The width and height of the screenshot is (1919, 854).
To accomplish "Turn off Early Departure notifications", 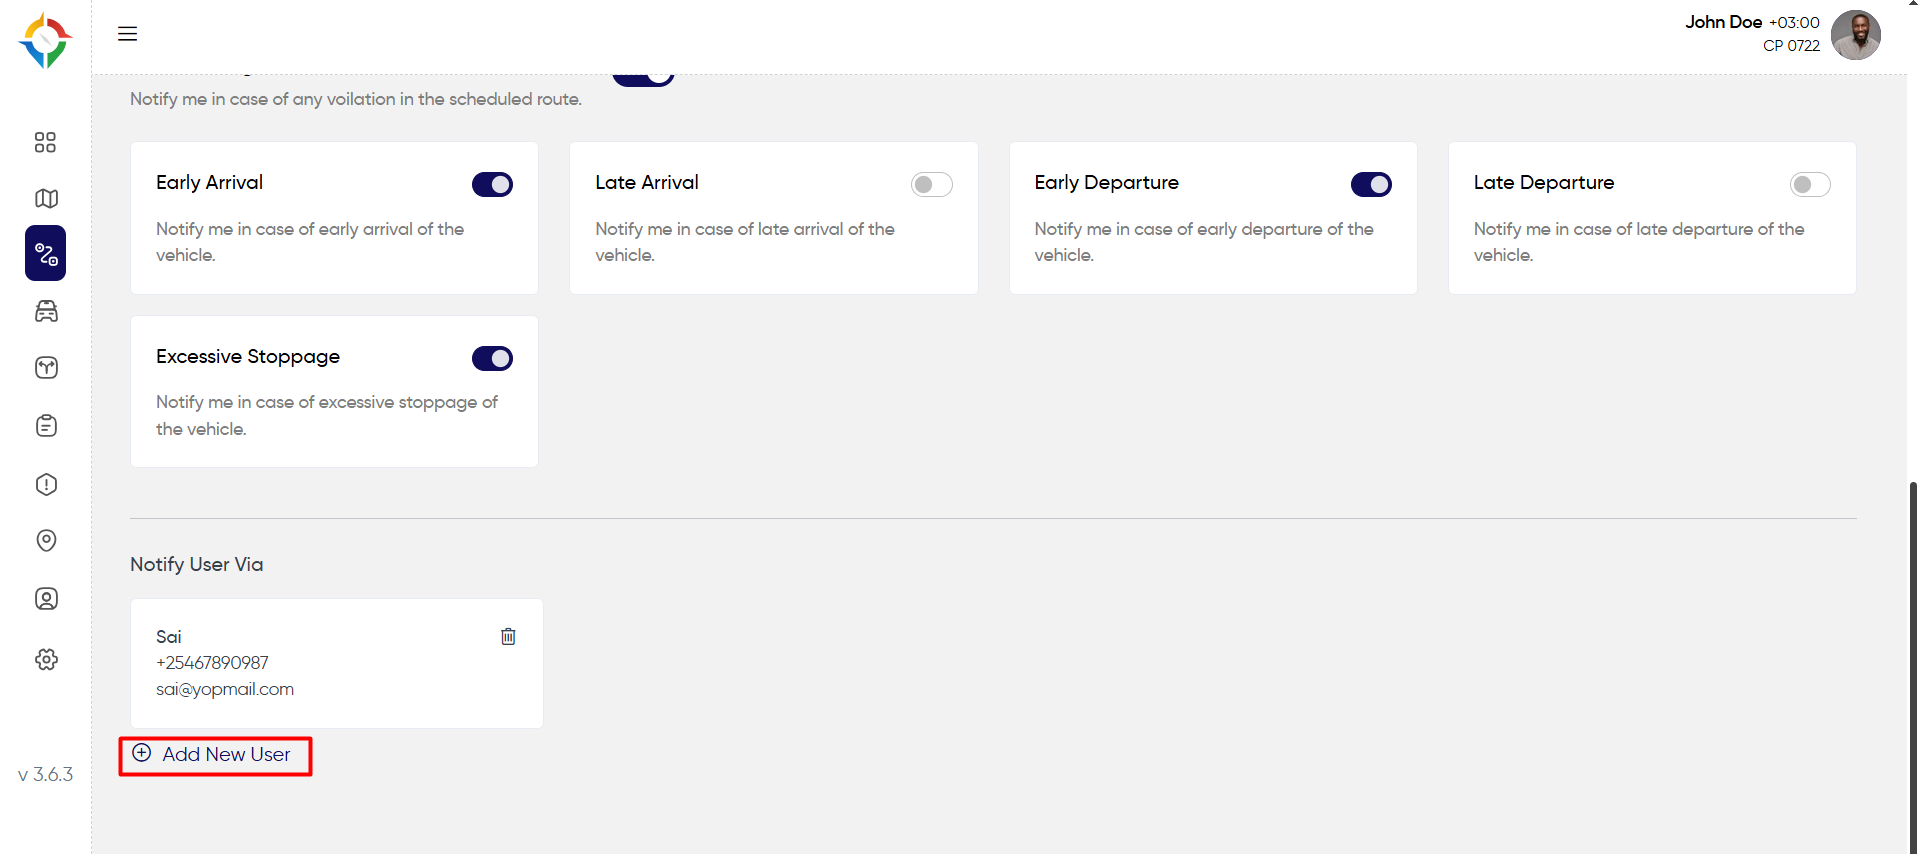I will point(1371,184).
